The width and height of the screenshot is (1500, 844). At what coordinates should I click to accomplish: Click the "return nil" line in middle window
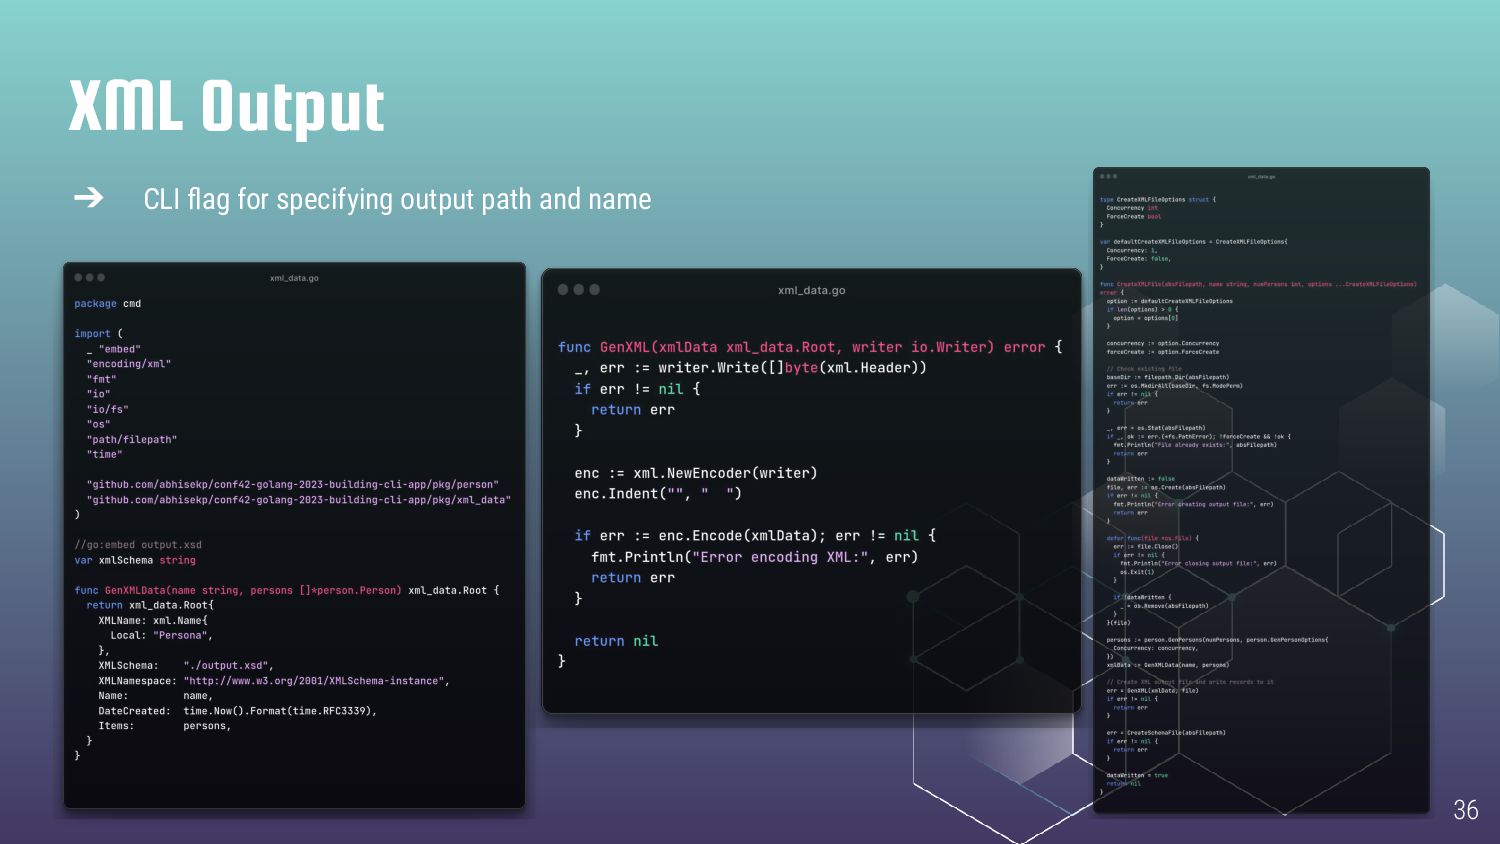click(616, 641)
